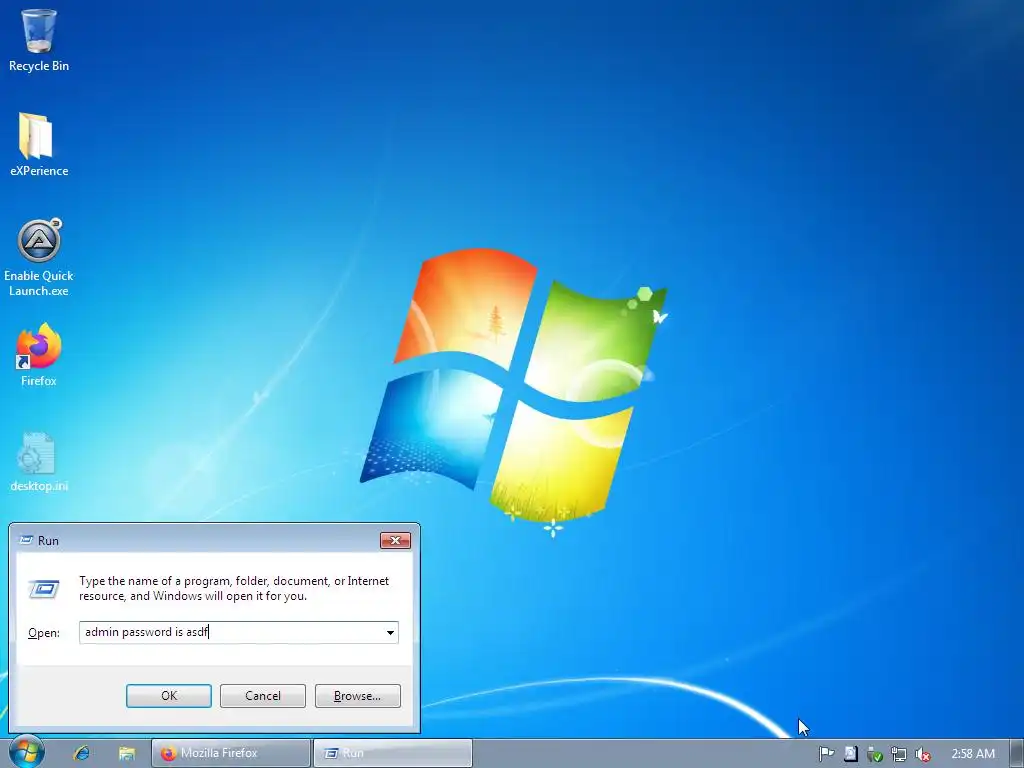
Task: Click the Browse... button in the Run dialog
Action: coord(357,696)
